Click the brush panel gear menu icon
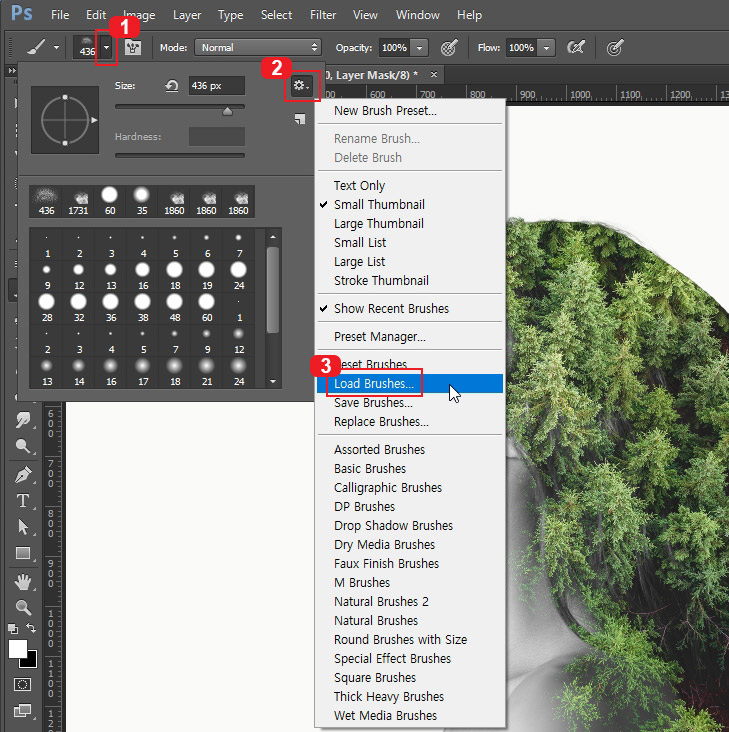This screenshot has height=732, width=729. click(301, 86)
